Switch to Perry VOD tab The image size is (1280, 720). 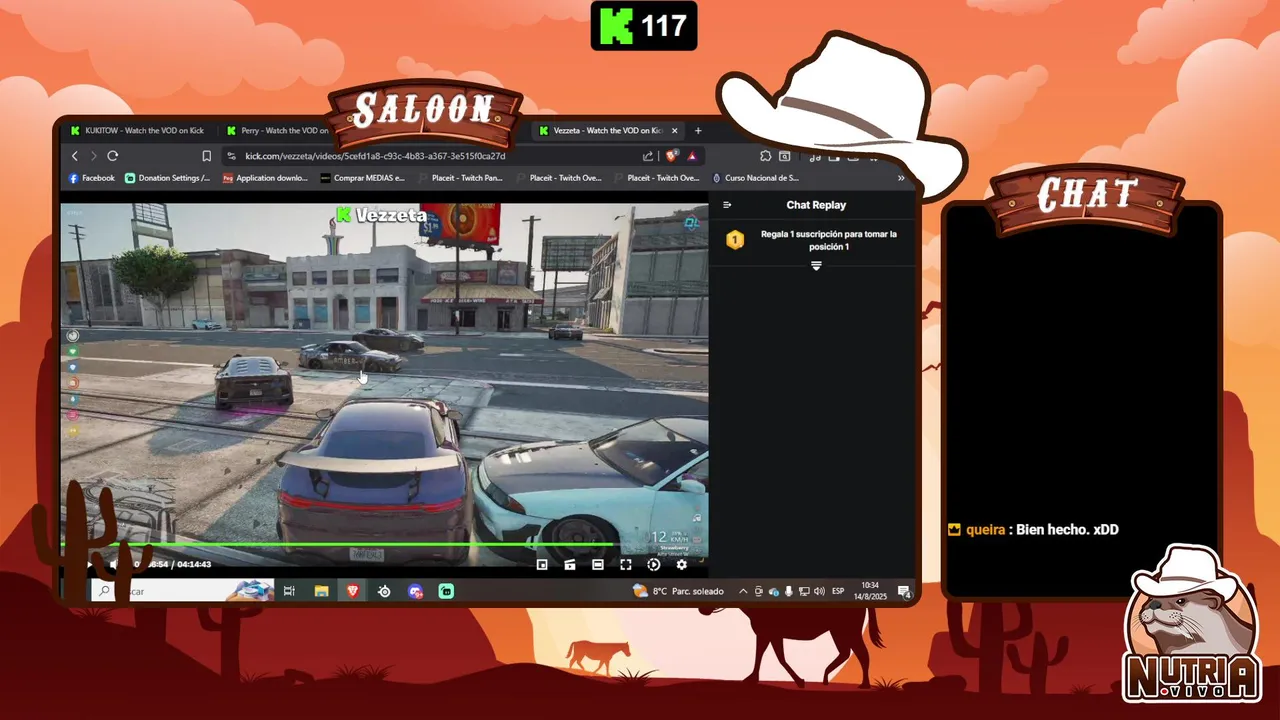277,130
